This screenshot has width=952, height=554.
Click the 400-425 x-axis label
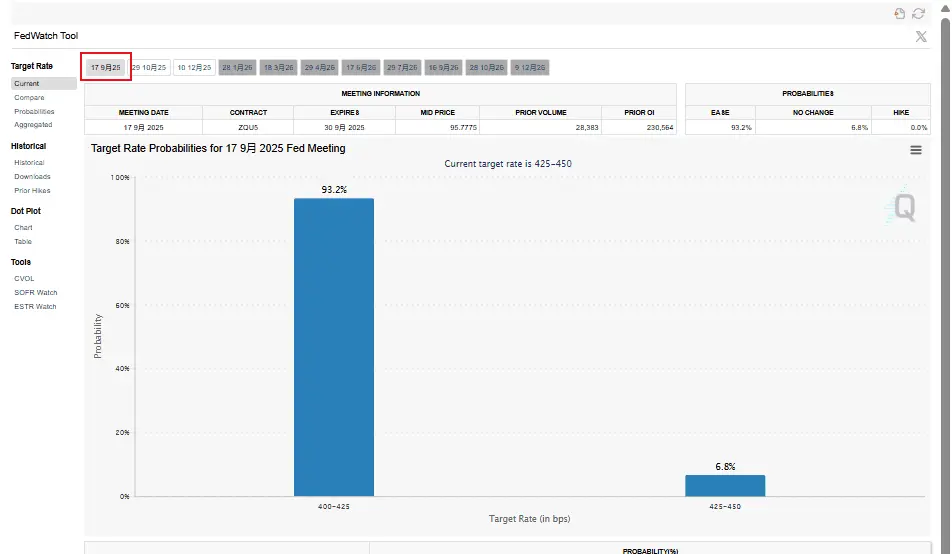333,507
